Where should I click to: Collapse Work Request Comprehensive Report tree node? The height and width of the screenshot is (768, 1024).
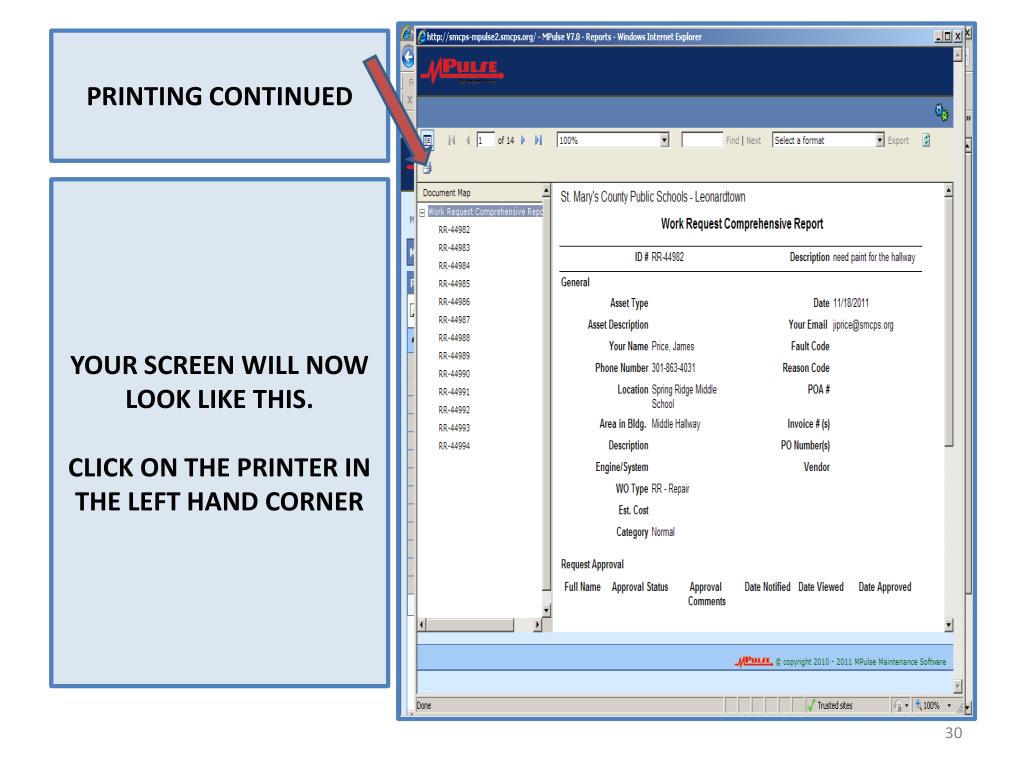[422, 212]
